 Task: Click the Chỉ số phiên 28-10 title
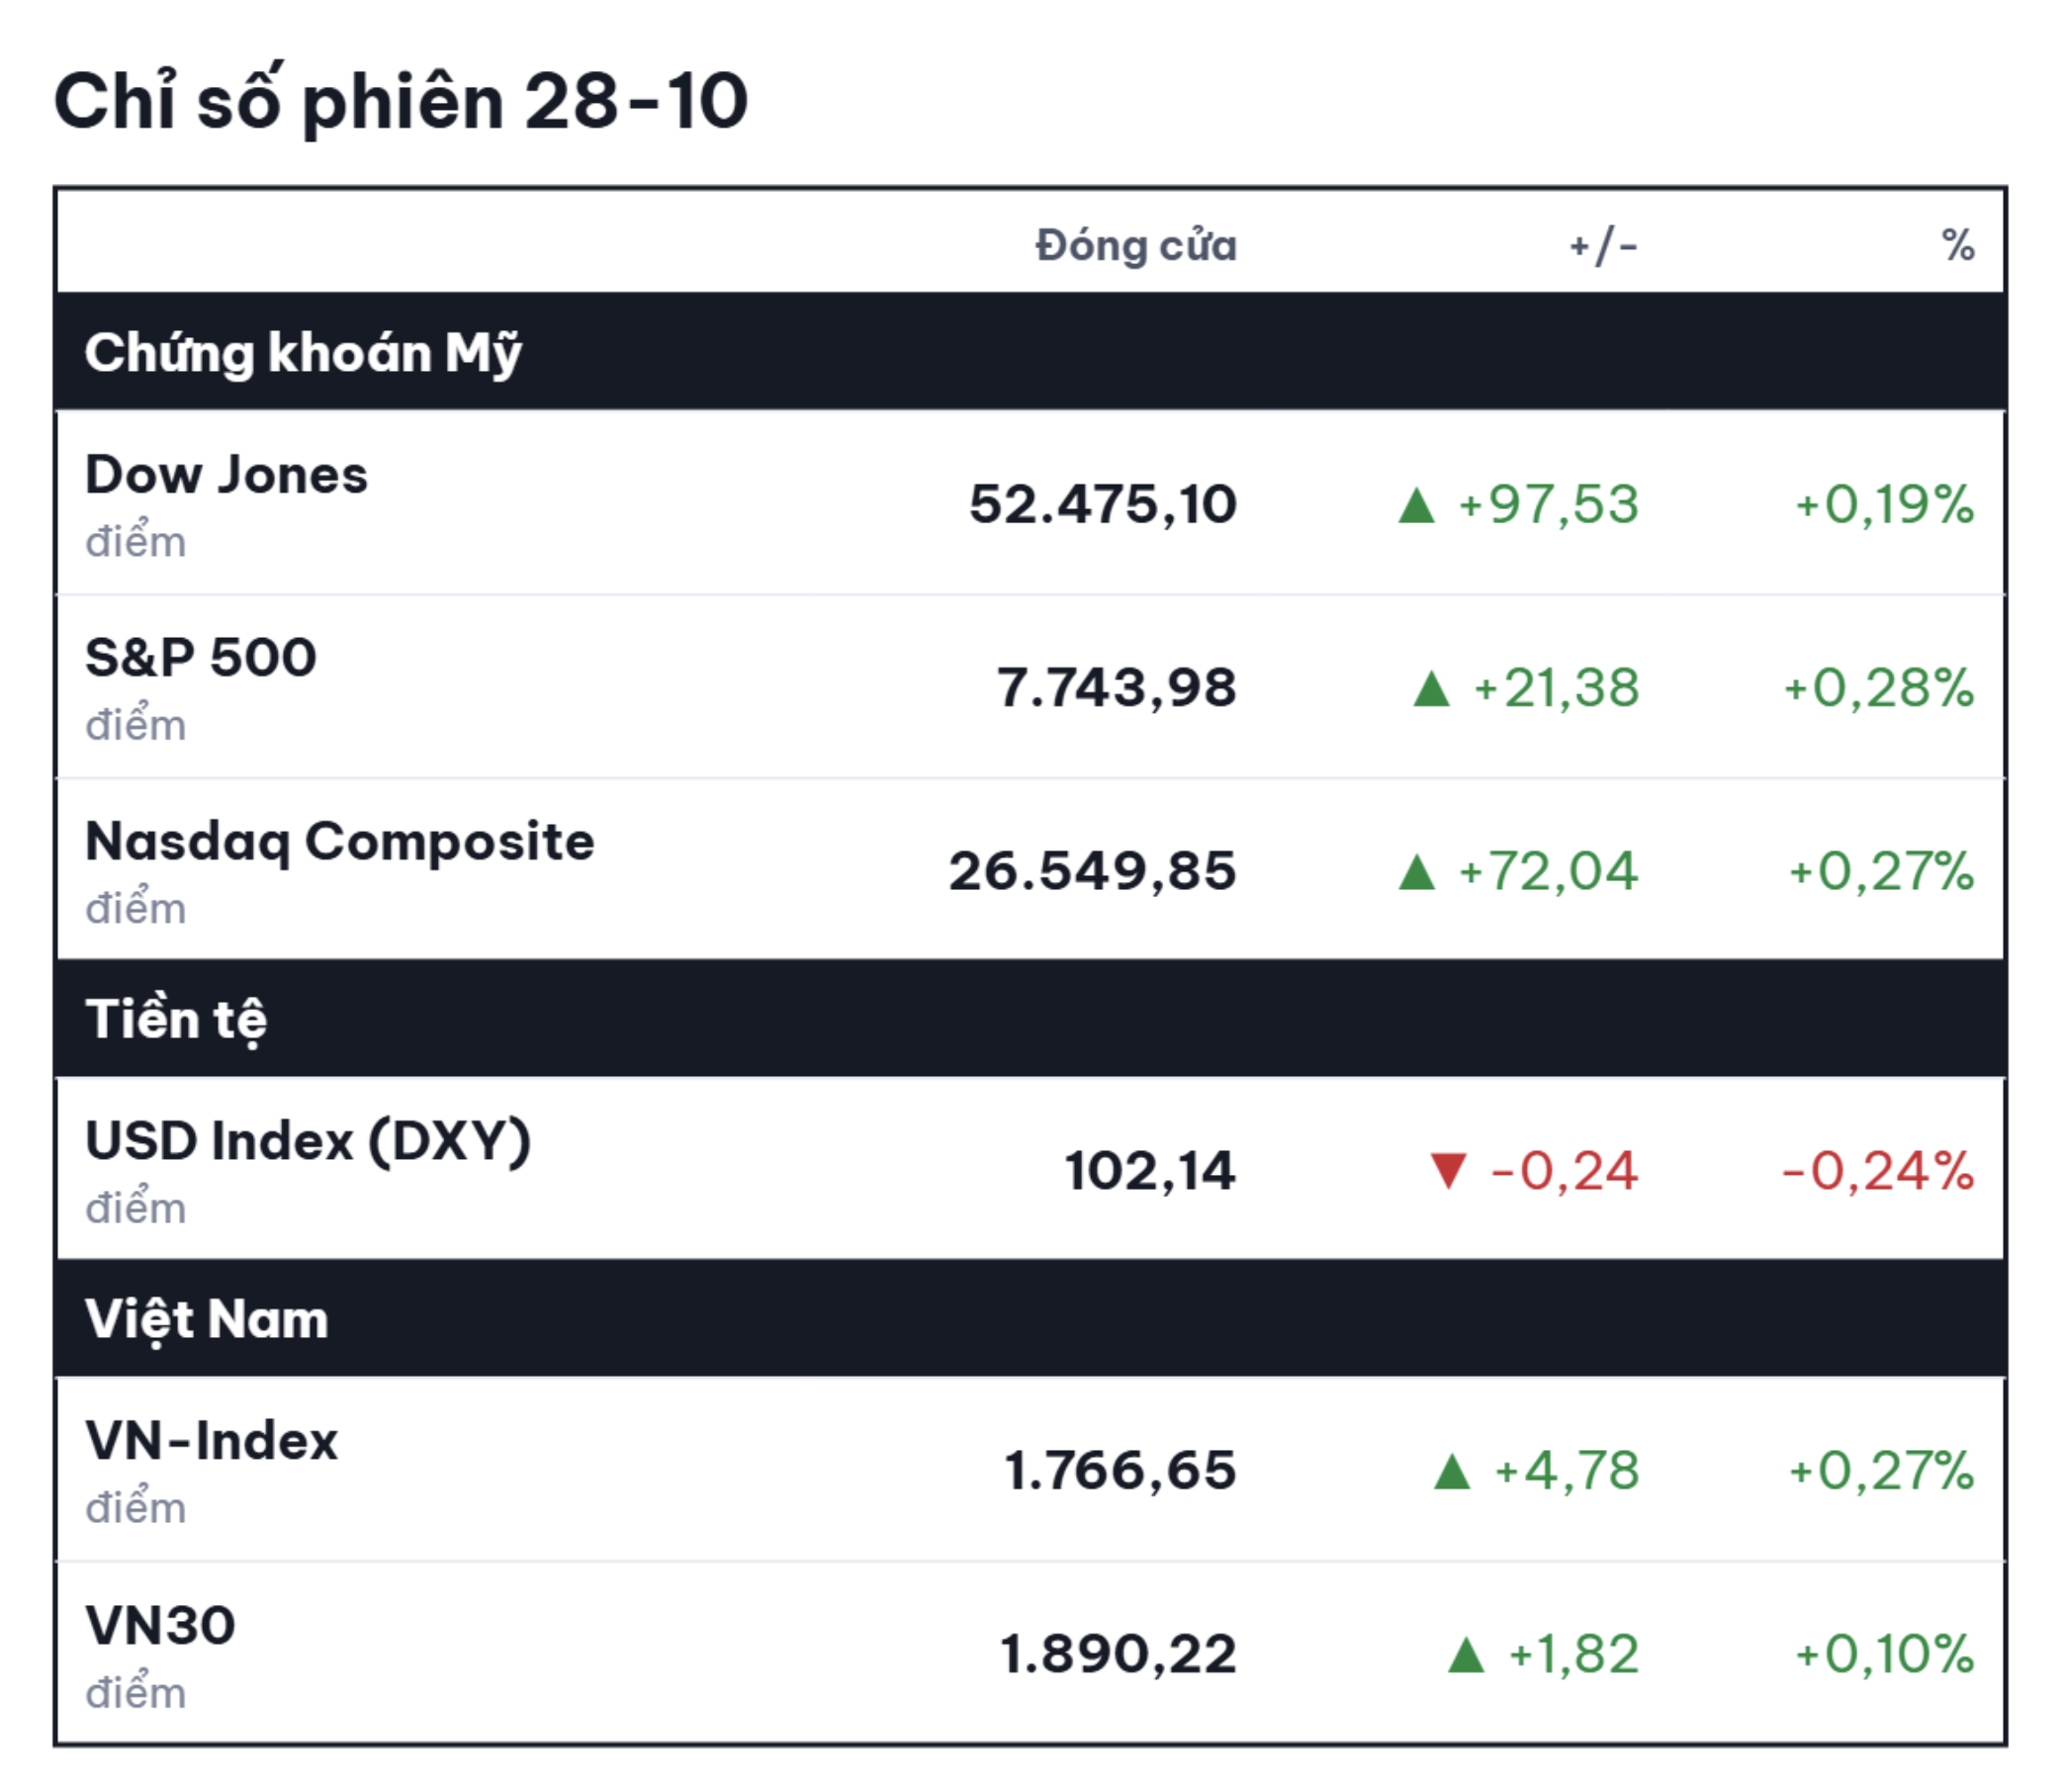coord(401,100)
